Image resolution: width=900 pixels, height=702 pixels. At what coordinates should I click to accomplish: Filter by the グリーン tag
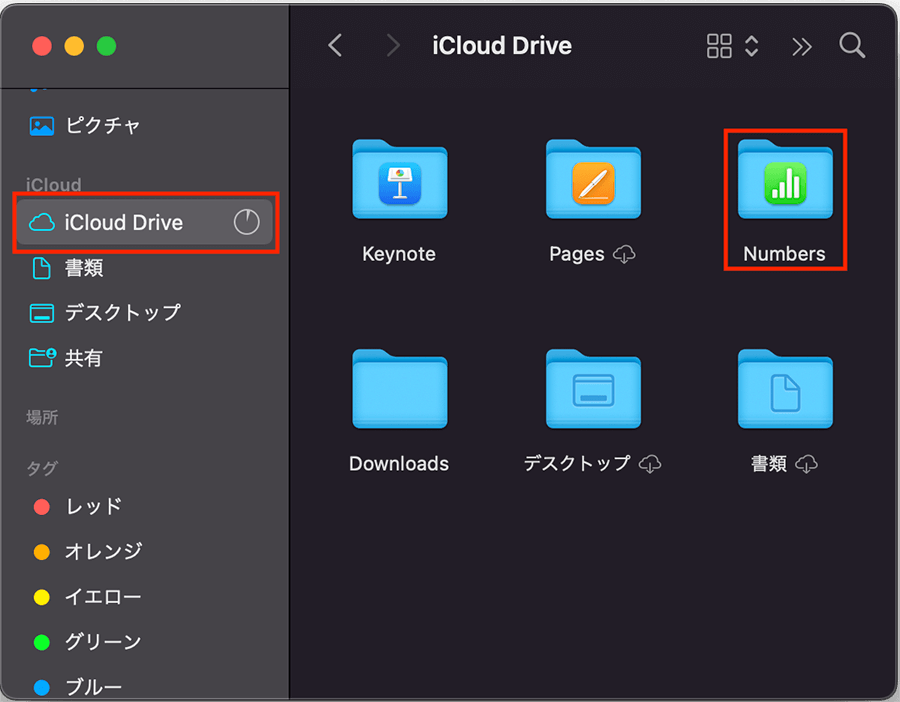point(145,642)
